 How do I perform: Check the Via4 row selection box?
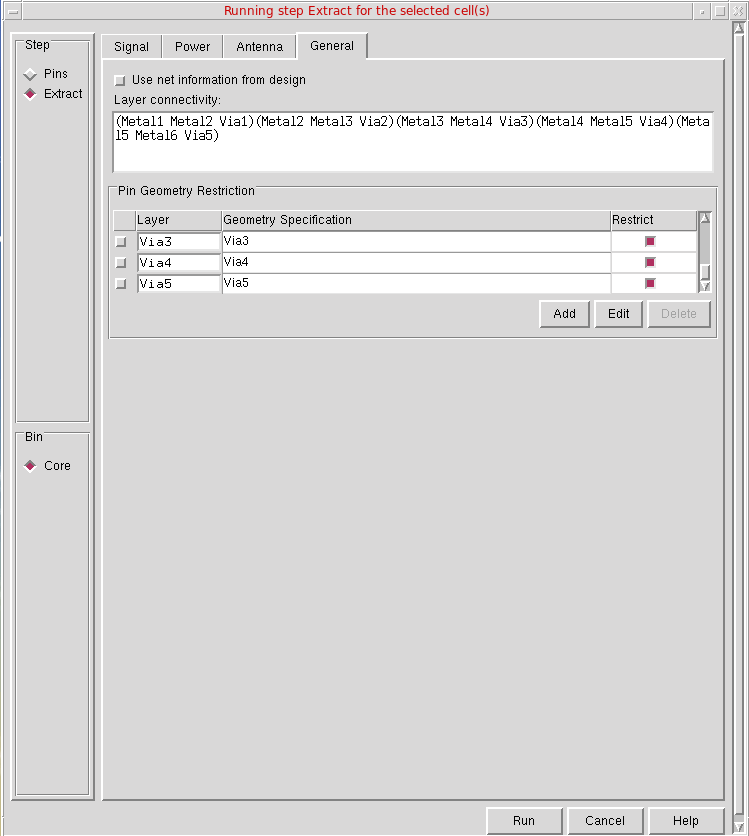click(x=121, y=262)
